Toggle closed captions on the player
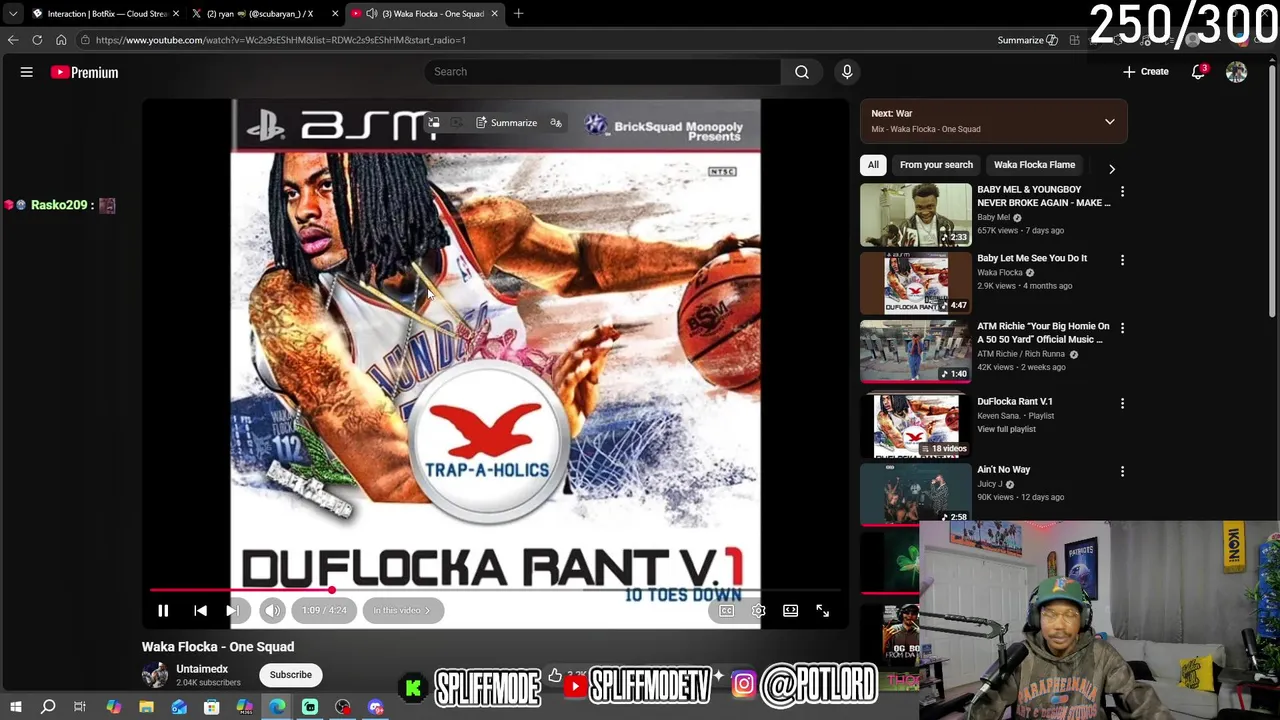Image resolution: width=1280 pixels, height=720 pixels. (727, 610)
